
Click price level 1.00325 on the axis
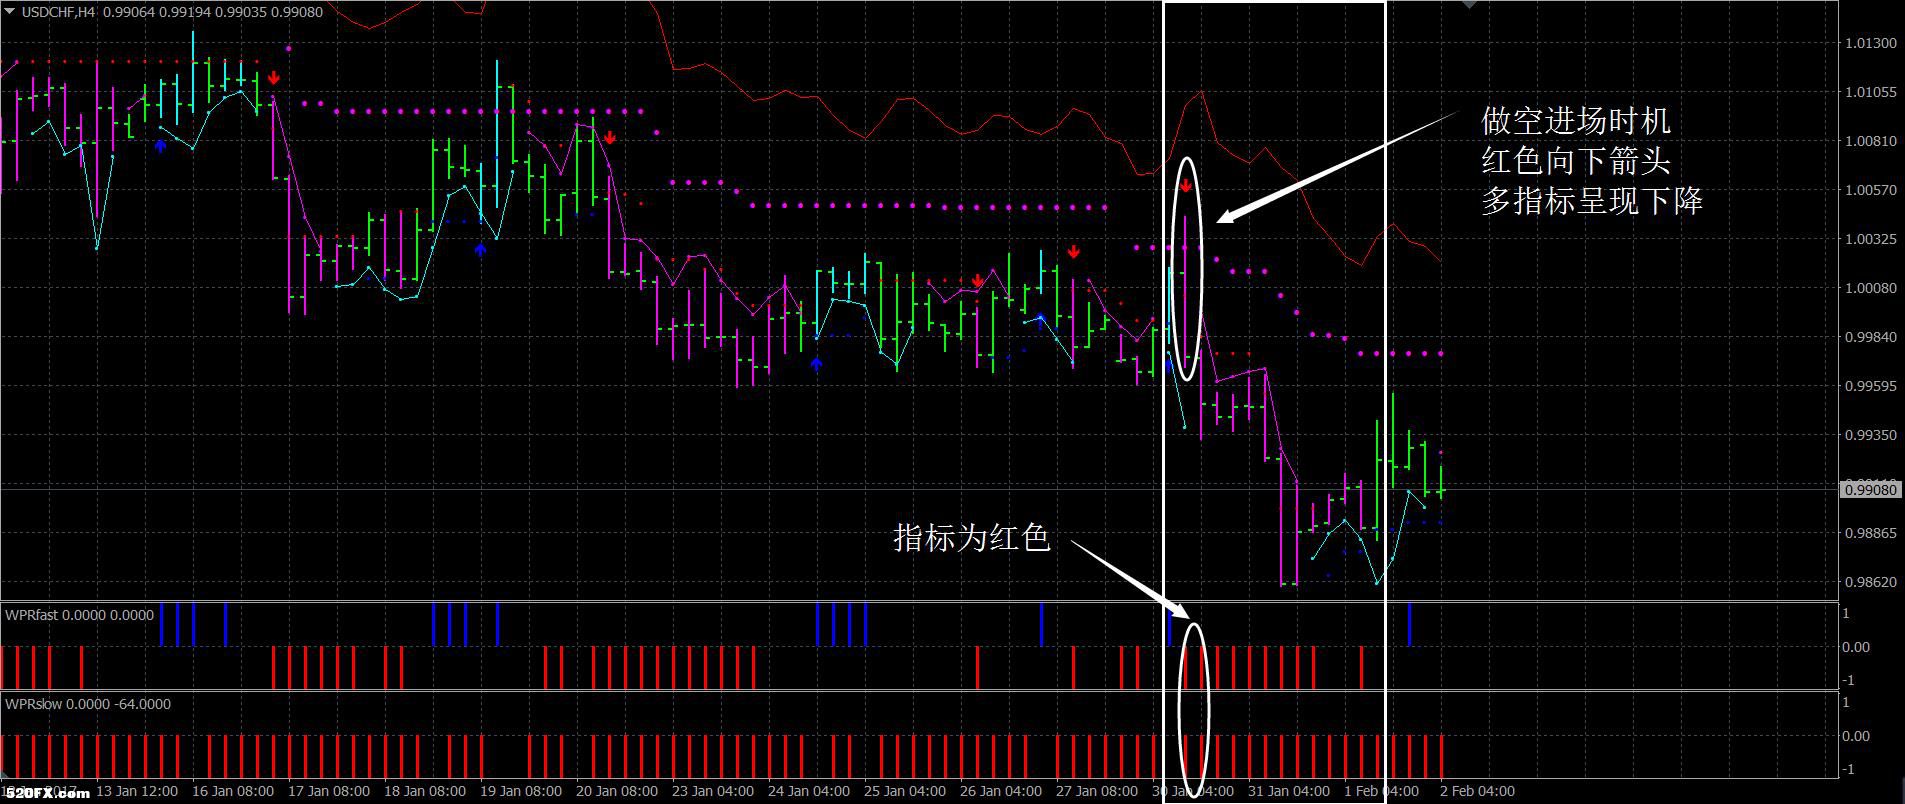(1871, 239)
